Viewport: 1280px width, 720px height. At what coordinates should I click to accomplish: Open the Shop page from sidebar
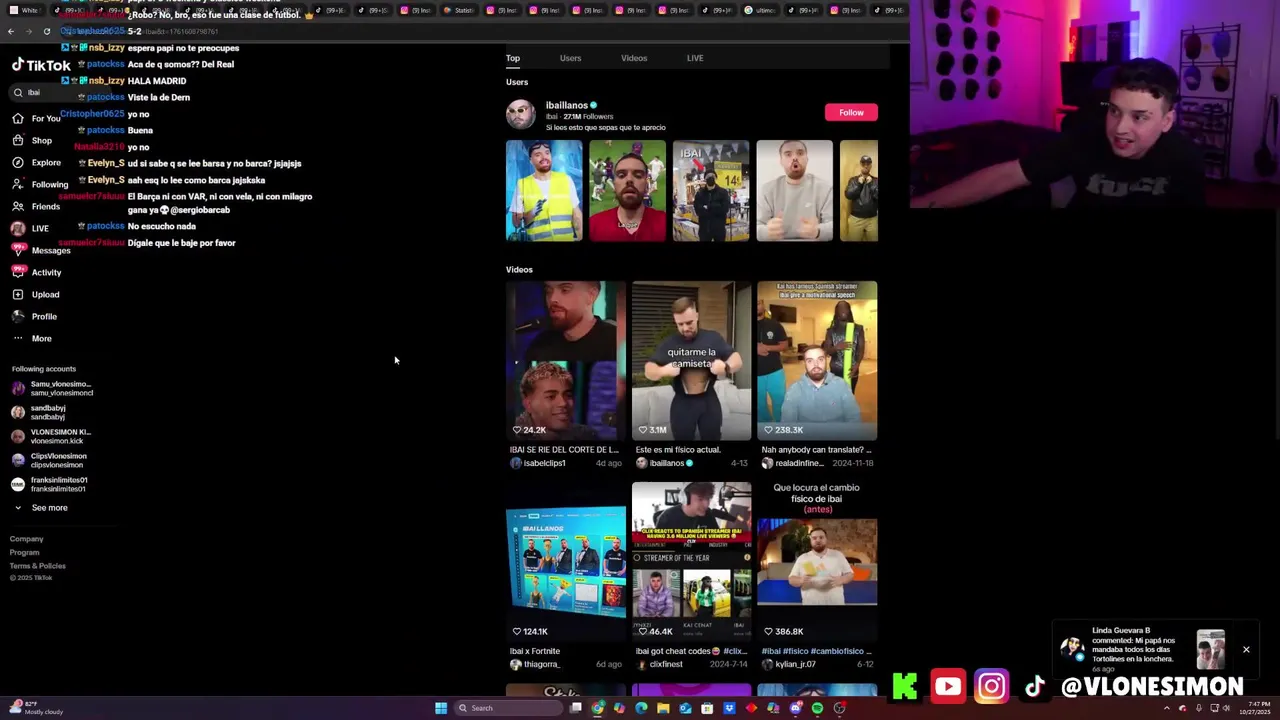pyautogui.click(x=32, y=140)
